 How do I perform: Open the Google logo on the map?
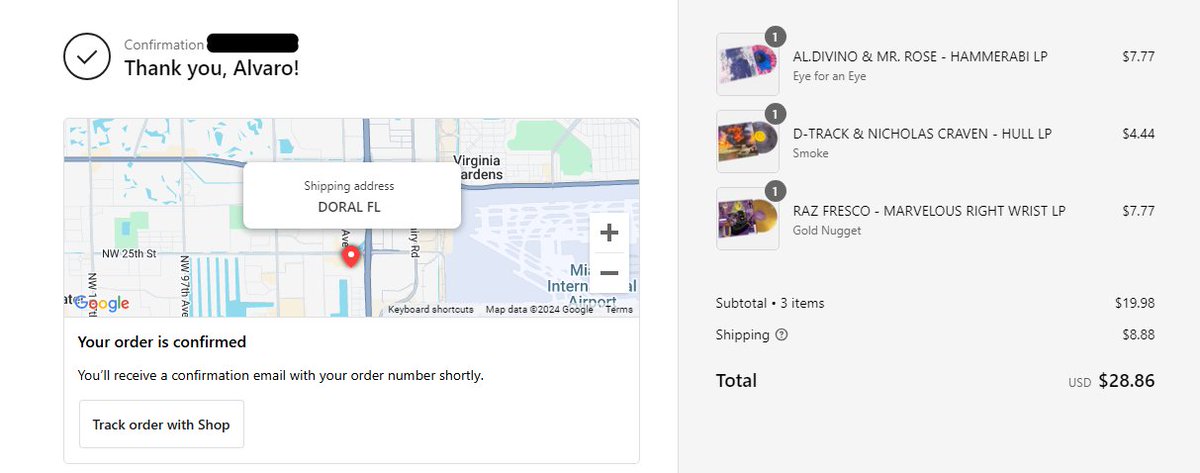tap(101, 304)
